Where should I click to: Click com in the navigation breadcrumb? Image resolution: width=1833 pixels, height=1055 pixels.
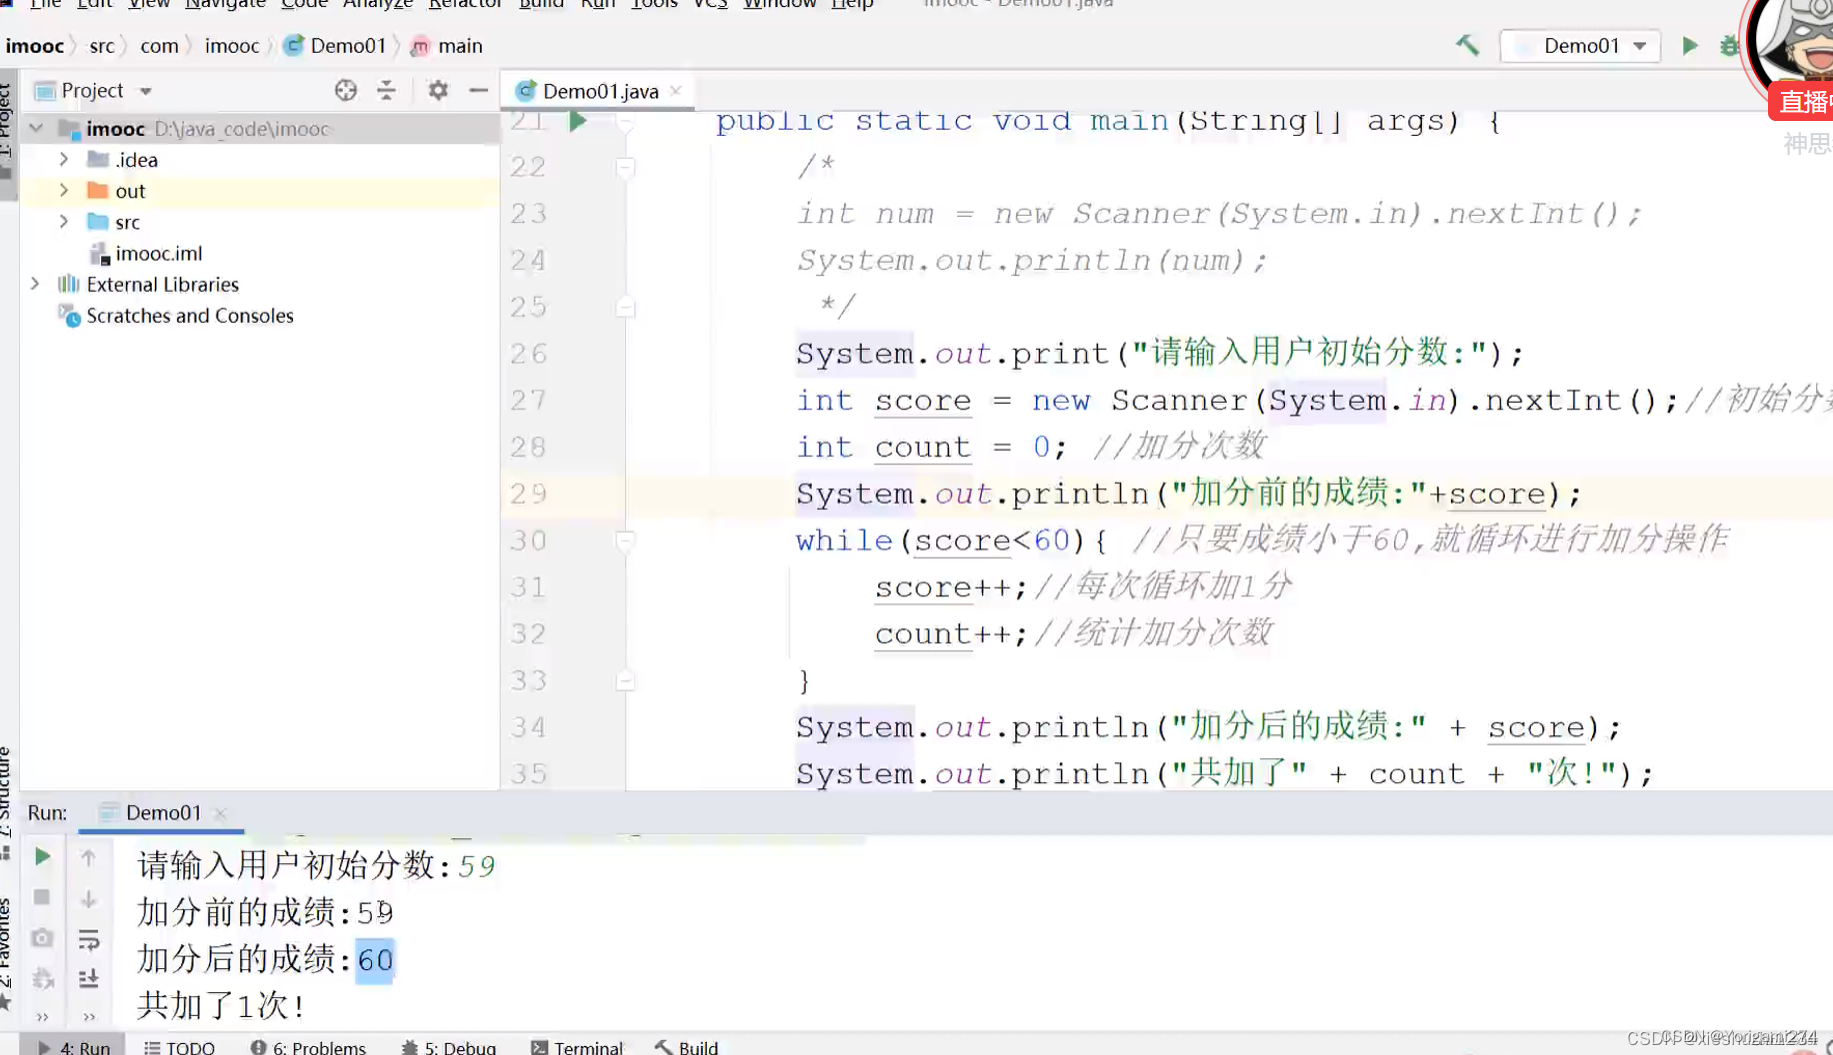pyautogui.click(x=158, y=46)
